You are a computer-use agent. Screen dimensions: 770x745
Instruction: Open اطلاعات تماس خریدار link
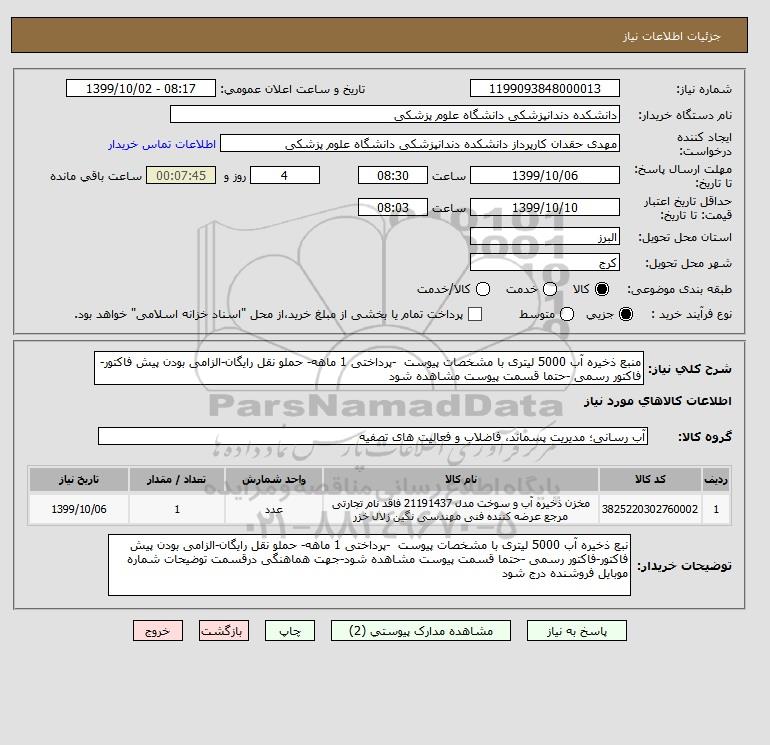point(162,144)
